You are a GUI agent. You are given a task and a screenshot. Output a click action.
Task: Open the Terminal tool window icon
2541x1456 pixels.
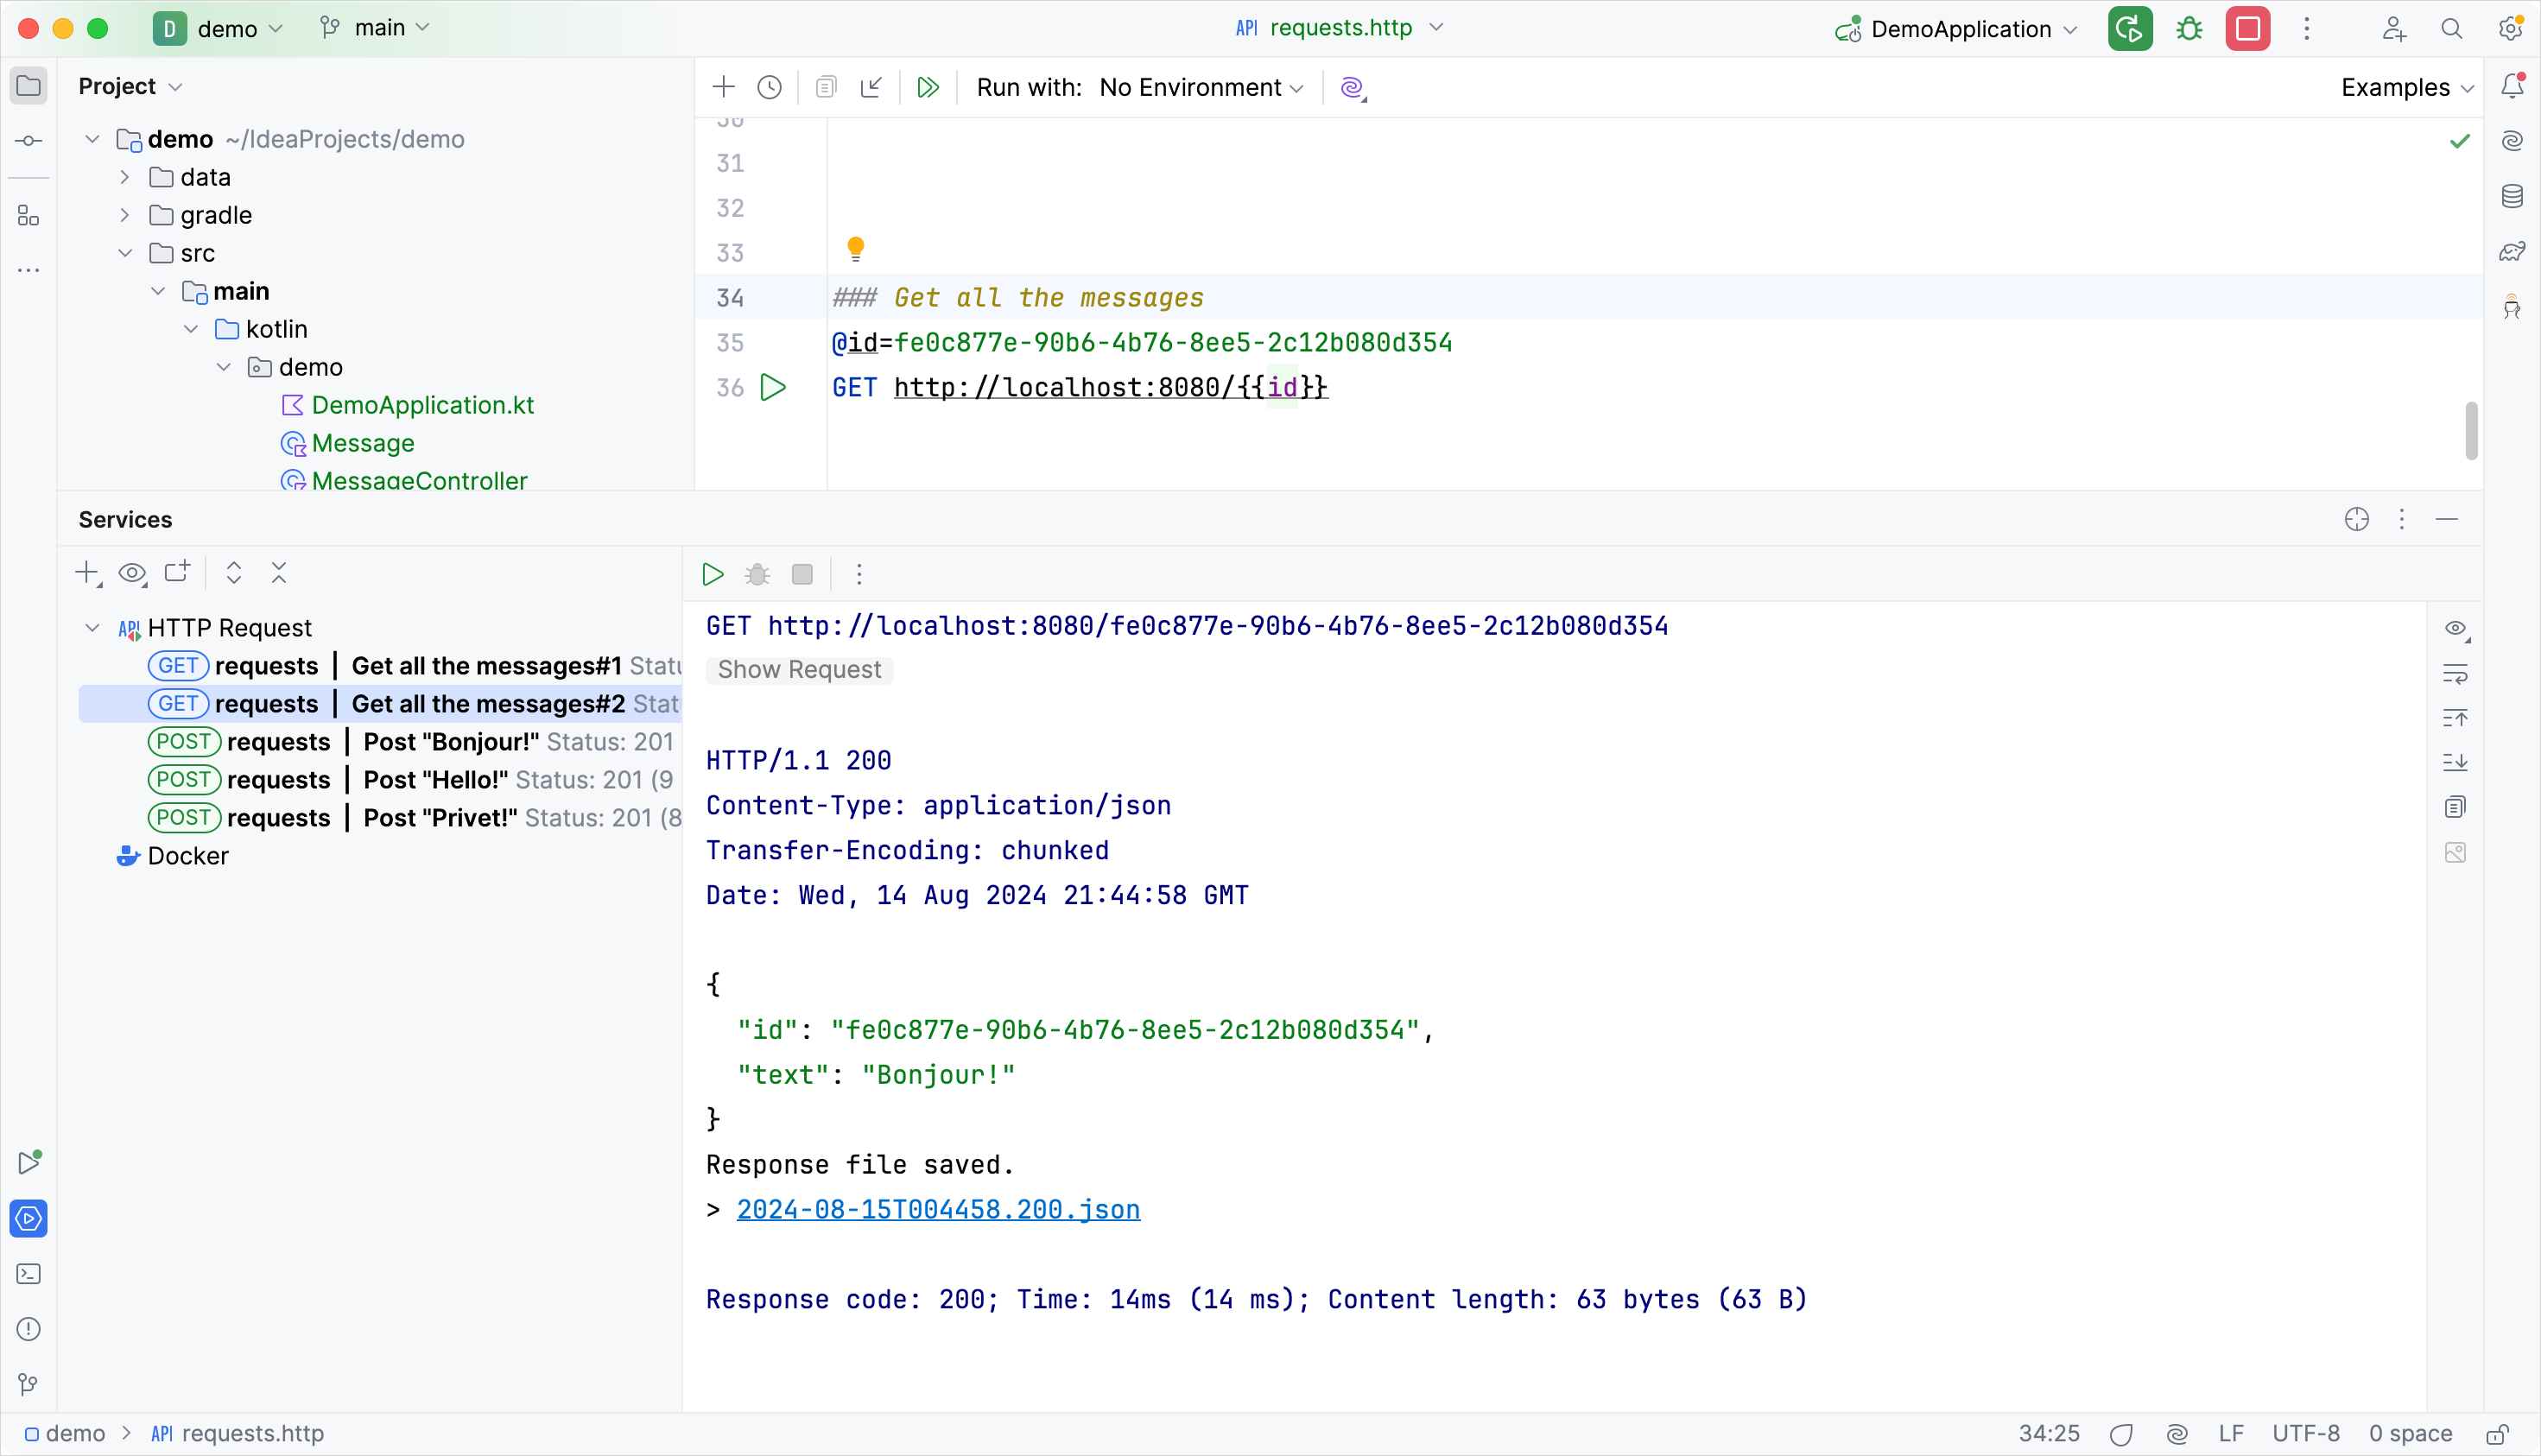click(28, 1274)
